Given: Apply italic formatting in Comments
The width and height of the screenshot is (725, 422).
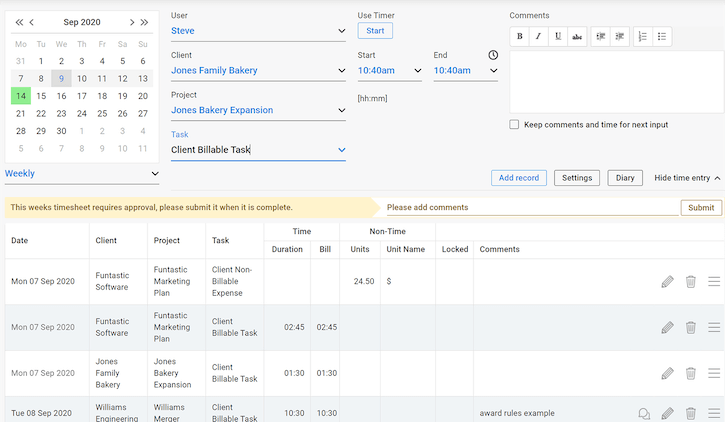Looking at the screenshot, I should click(x=539, y=37).
